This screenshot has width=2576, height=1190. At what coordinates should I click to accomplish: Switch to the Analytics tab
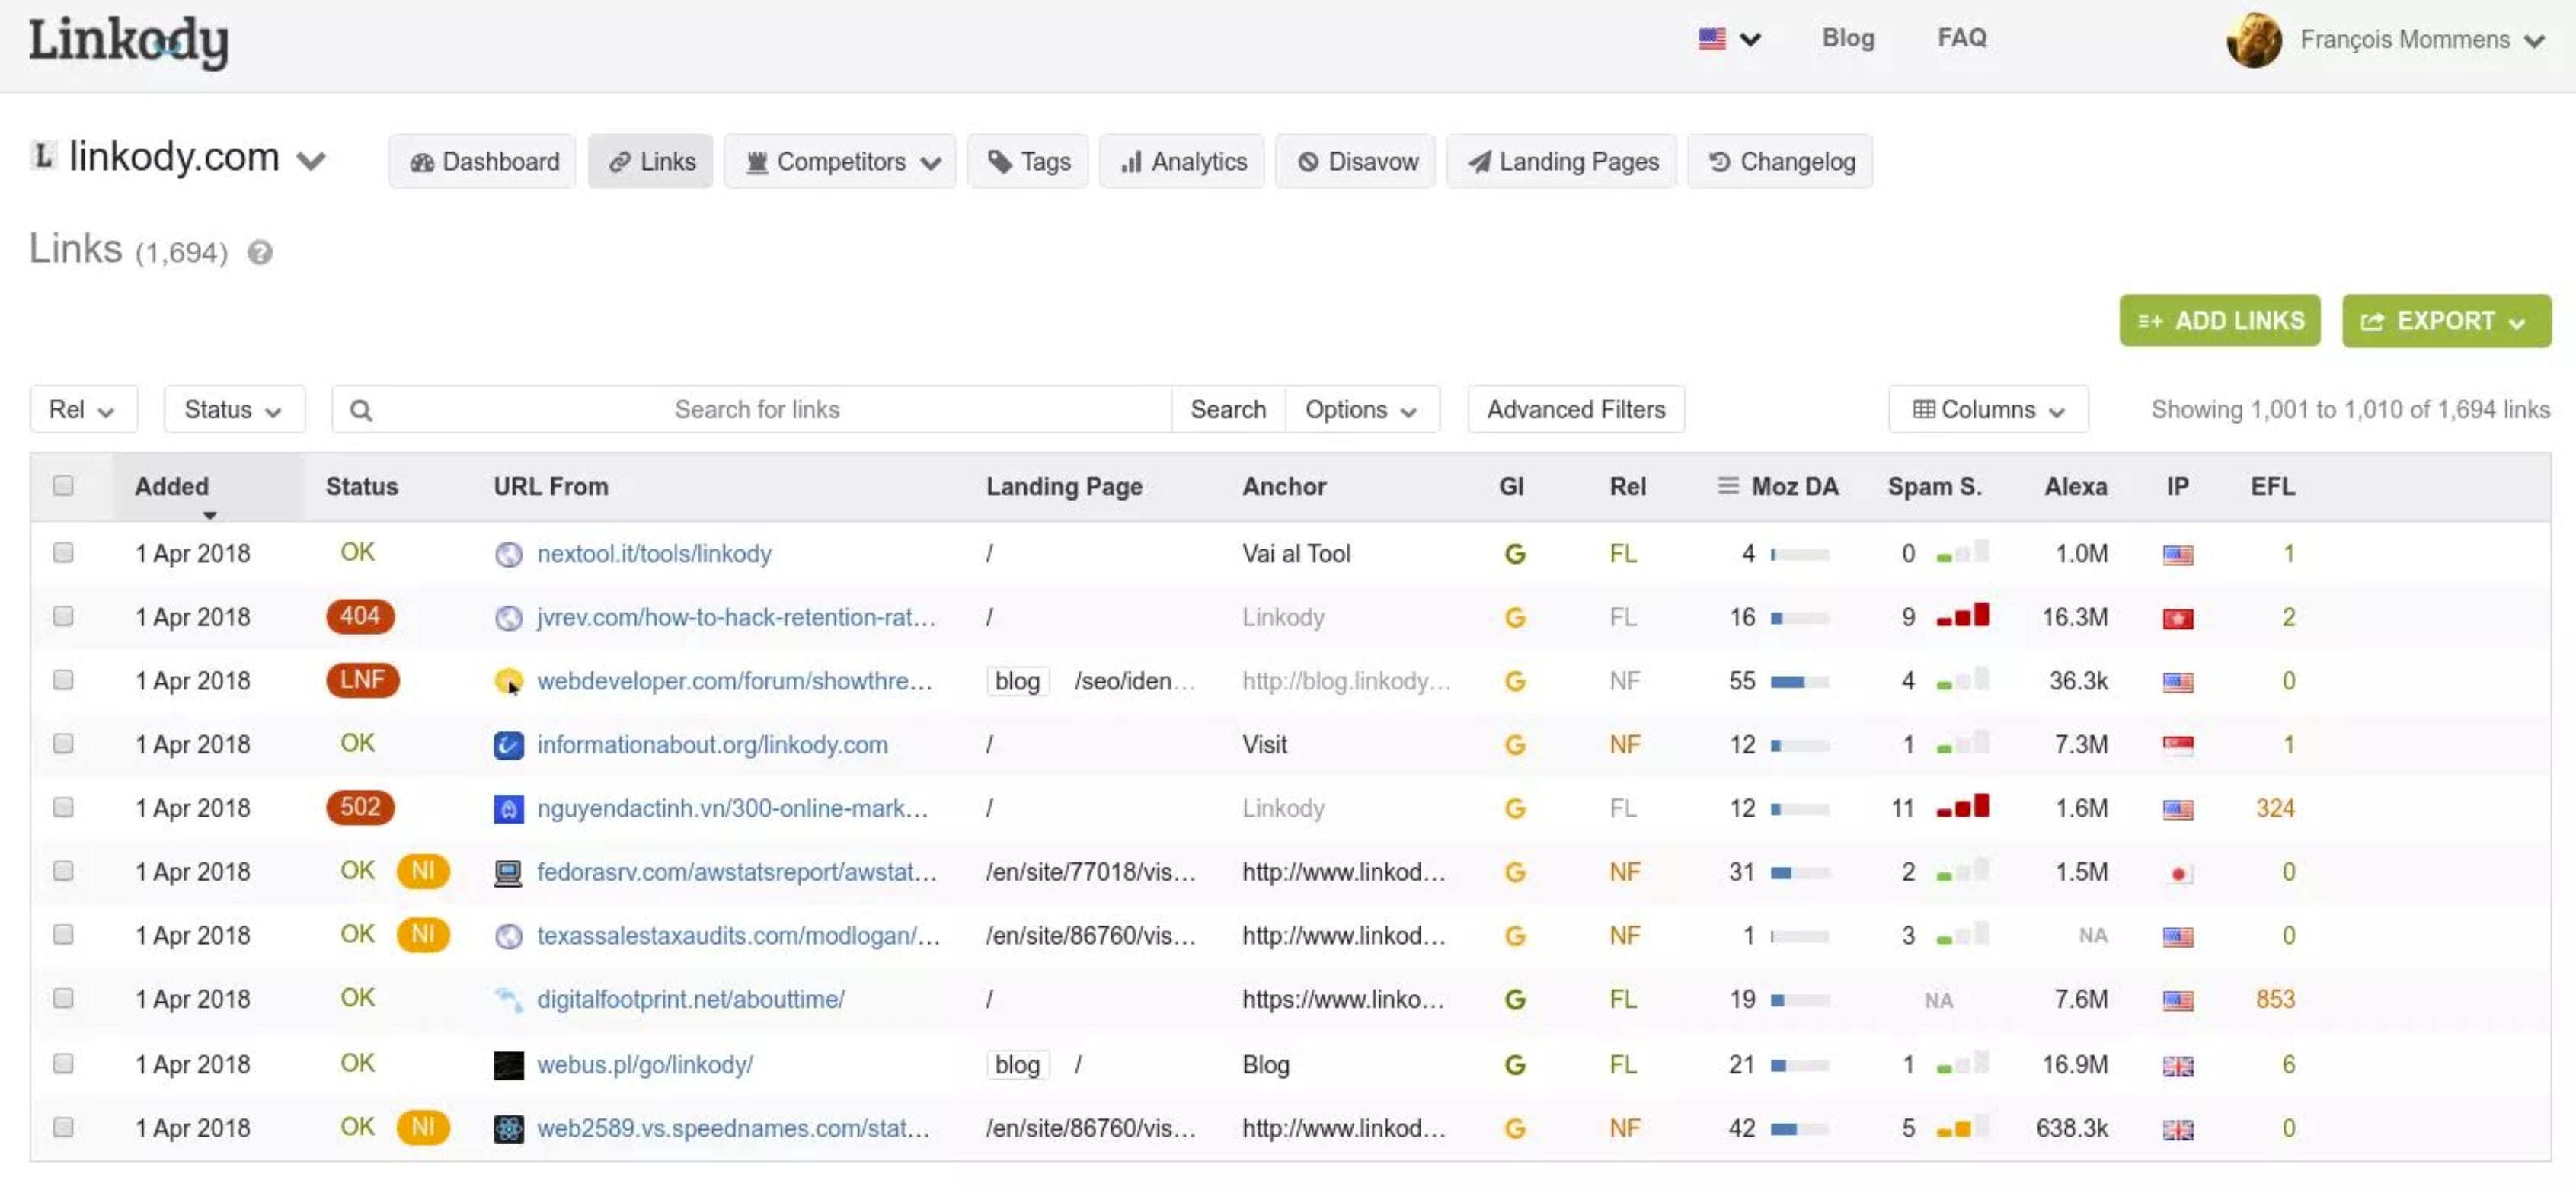pyautogui.click(x=1182, y=162)
